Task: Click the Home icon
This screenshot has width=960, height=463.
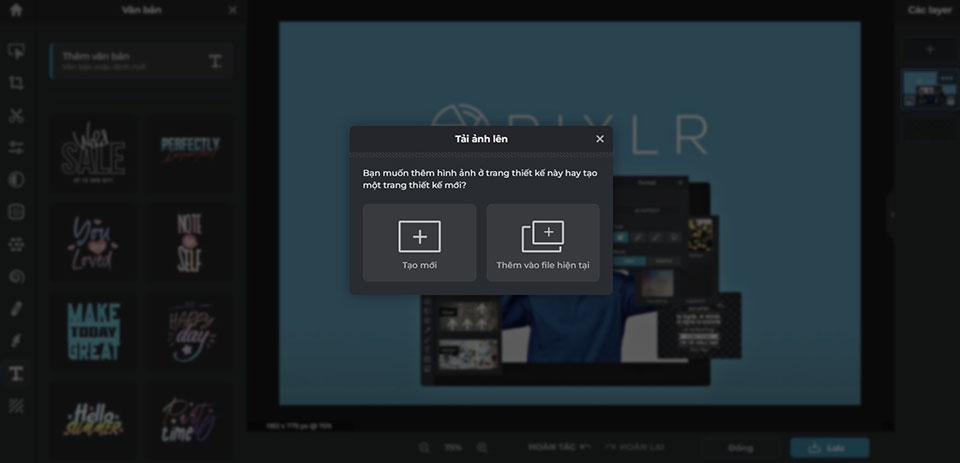Action: pos(16,10)
